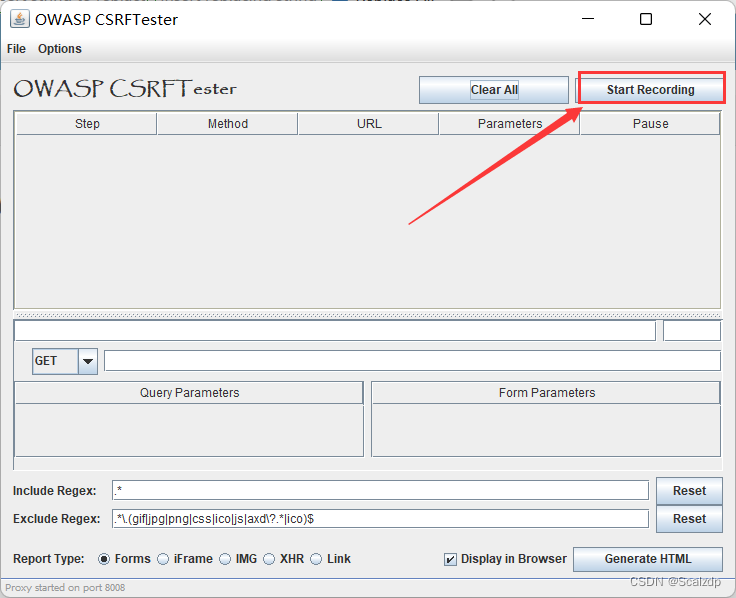Reset the Exclude Regex value
736x598 pixels.
coord(689,519)
